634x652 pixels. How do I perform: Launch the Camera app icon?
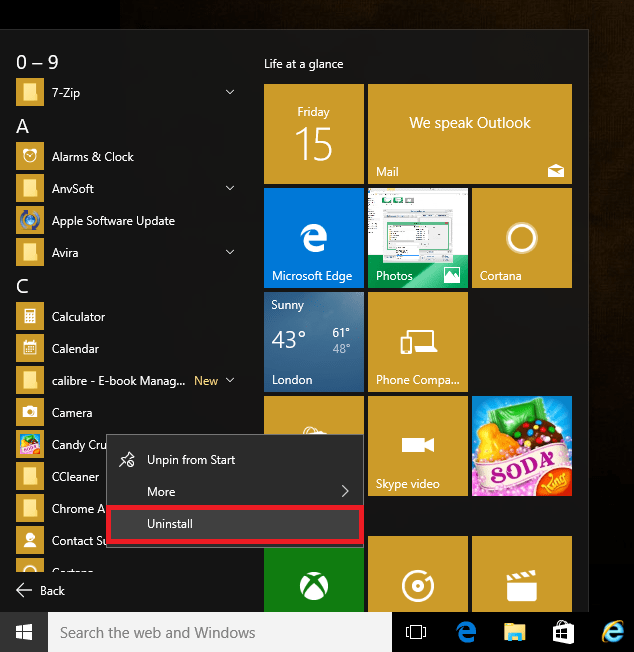pyautogui.click(x=30, y=412)
